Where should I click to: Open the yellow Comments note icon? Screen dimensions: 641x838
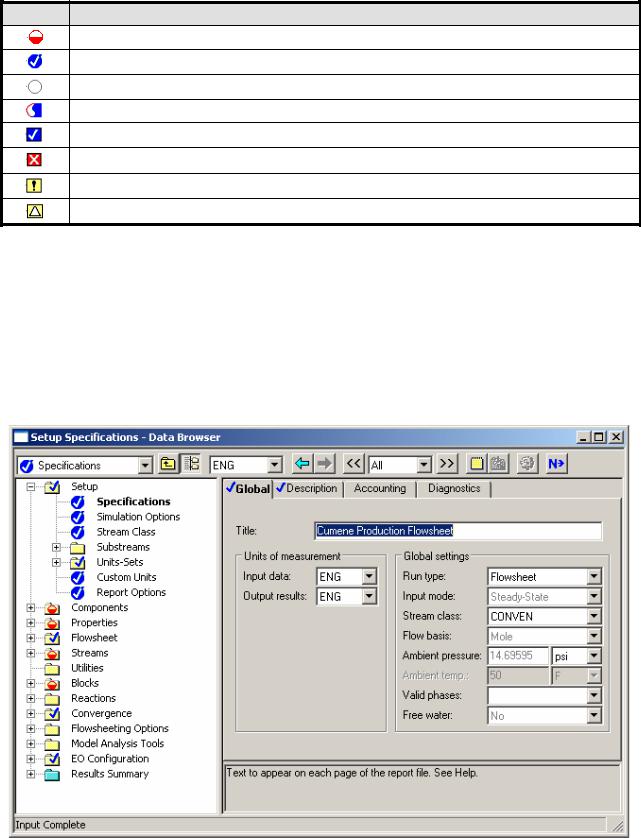(477, 463)
